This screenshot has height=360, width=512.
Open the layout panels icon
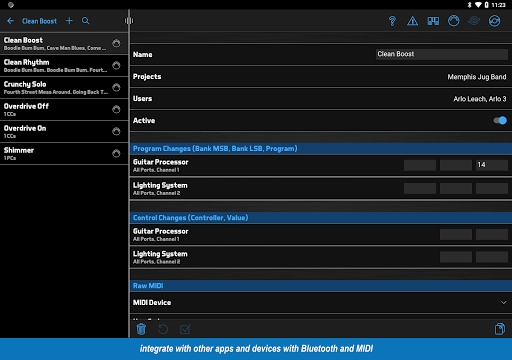tap(433, 21)
